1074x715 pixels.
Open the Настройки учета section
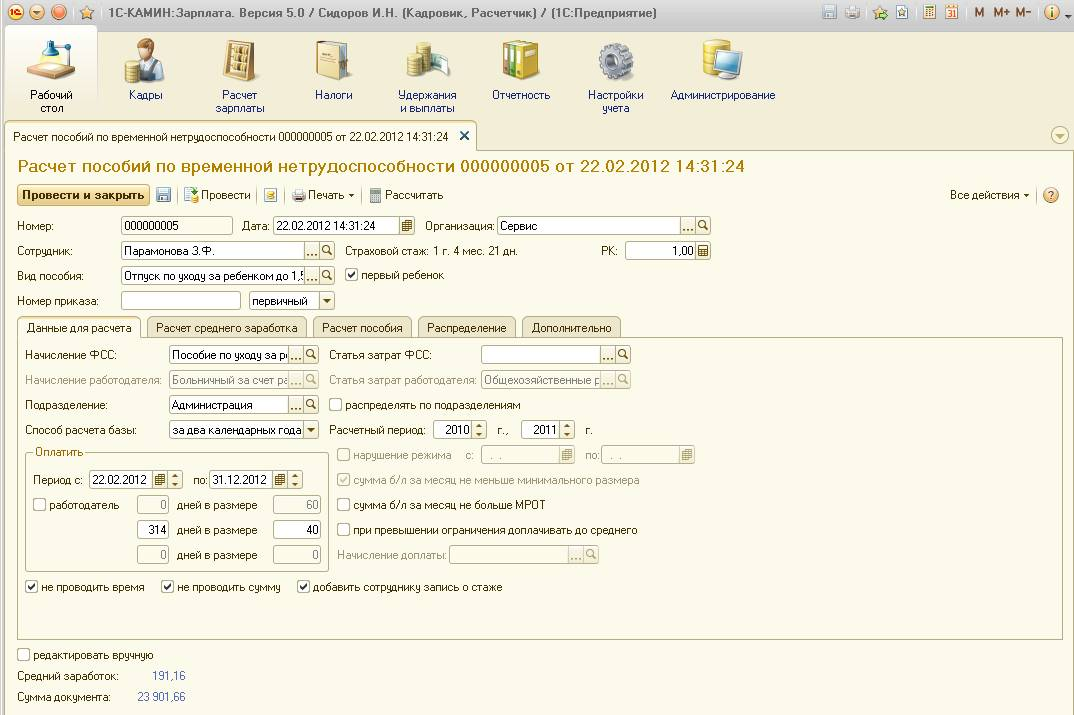tap(615, 76)
